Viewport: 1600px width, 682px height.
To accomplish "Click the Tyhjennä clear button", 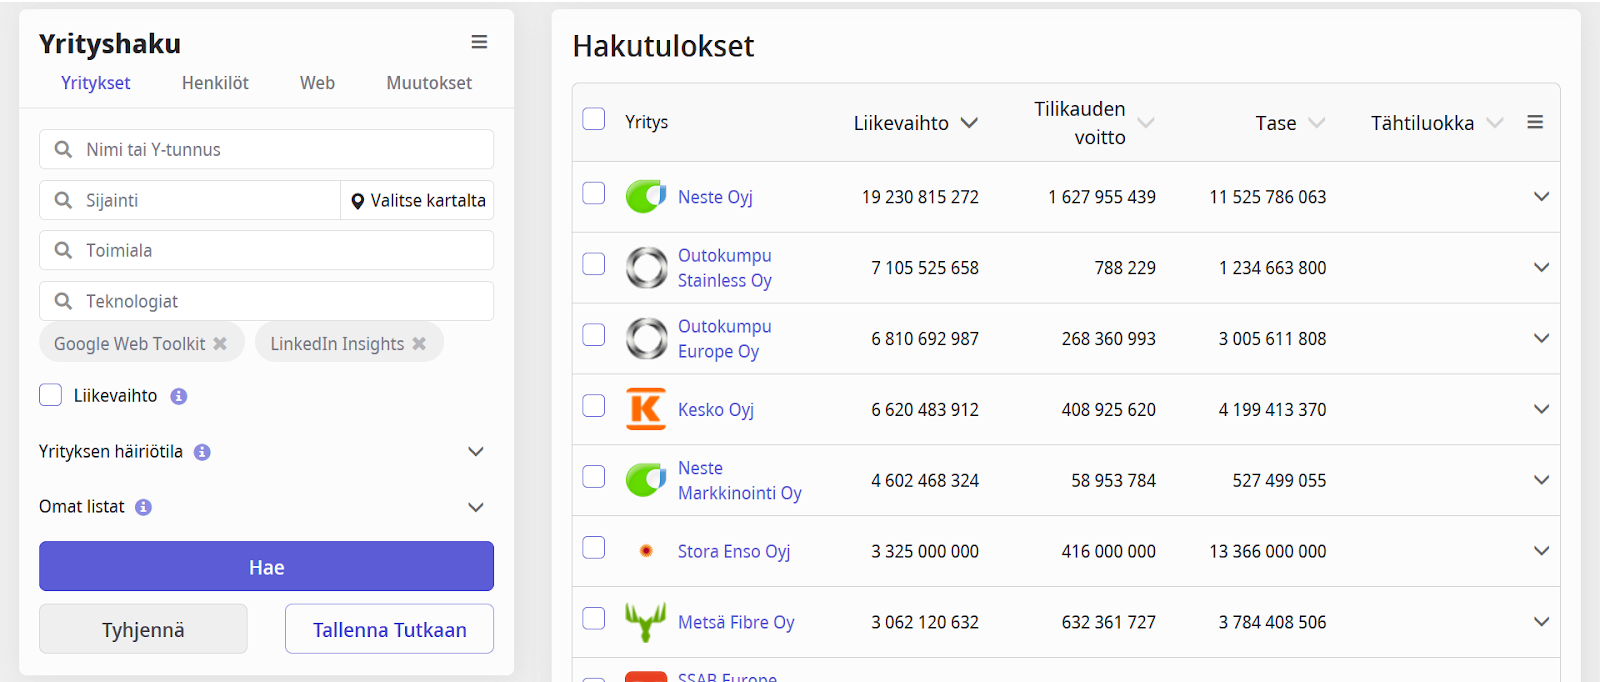I will [x=143, y=629].
